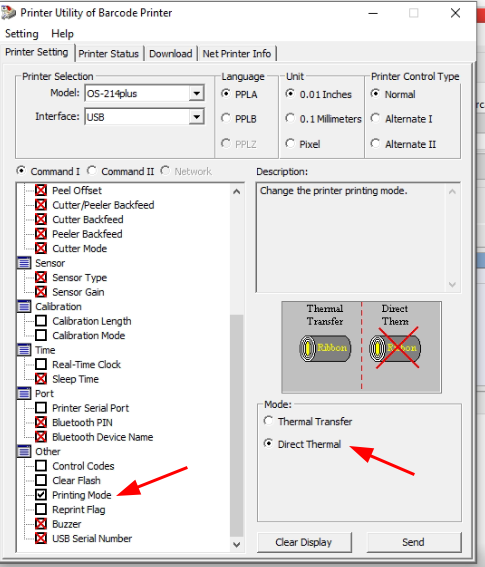Screen dimensions: 485x567
Task: Check the Reprint Flag option
Action: point(41,510)
